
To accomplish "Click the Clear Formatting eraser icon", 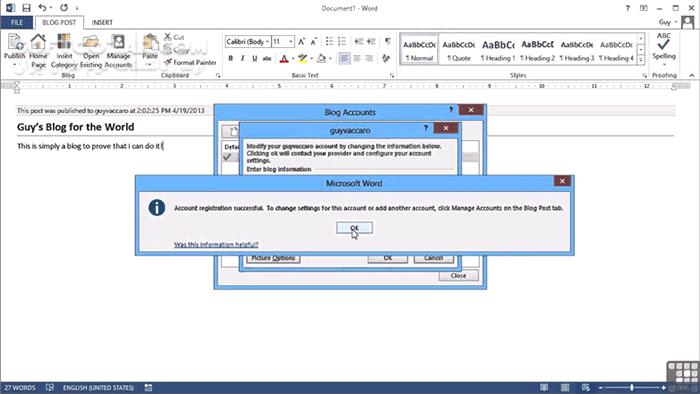I will pos(386,58).
